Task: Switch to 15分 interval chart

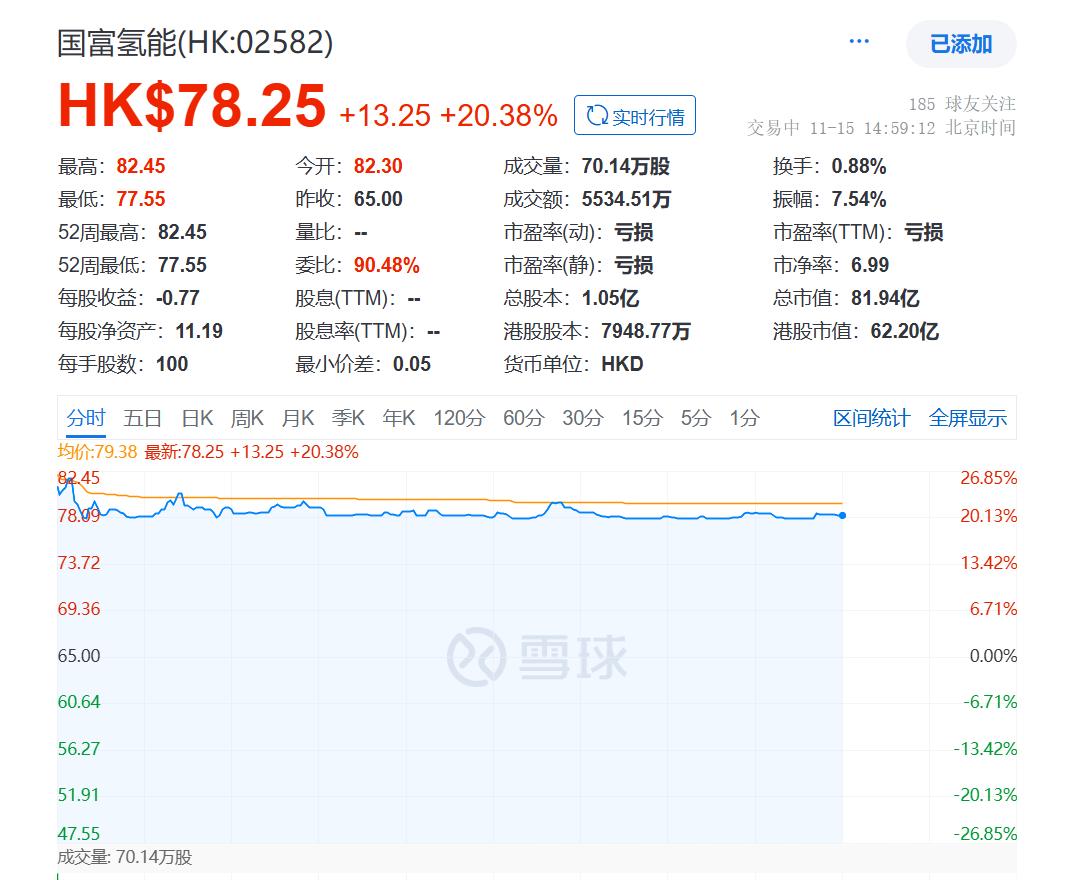Action: [x=641, y=418]
